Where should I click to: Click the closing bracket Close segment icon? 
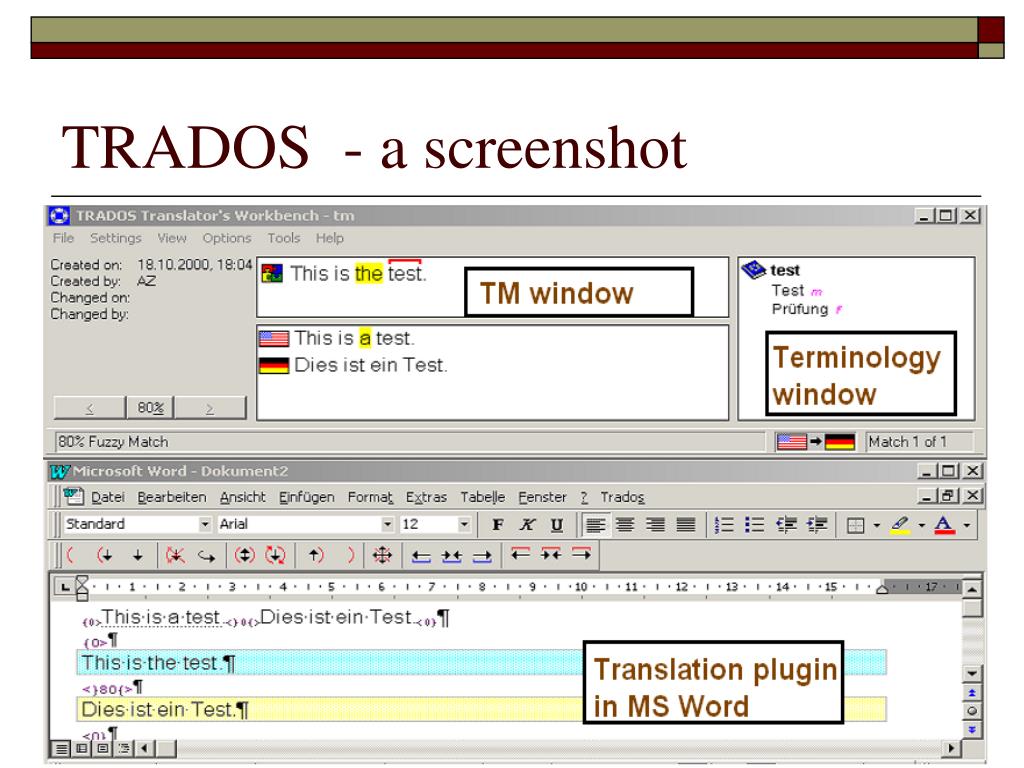click(x=350, y=556)
